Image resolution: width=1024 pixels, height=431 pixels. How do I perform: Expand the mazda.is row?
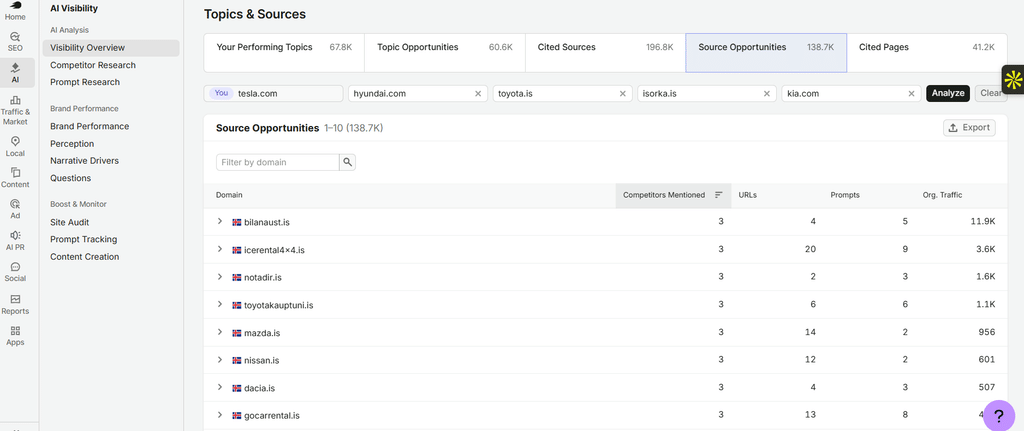coord(220,332)
